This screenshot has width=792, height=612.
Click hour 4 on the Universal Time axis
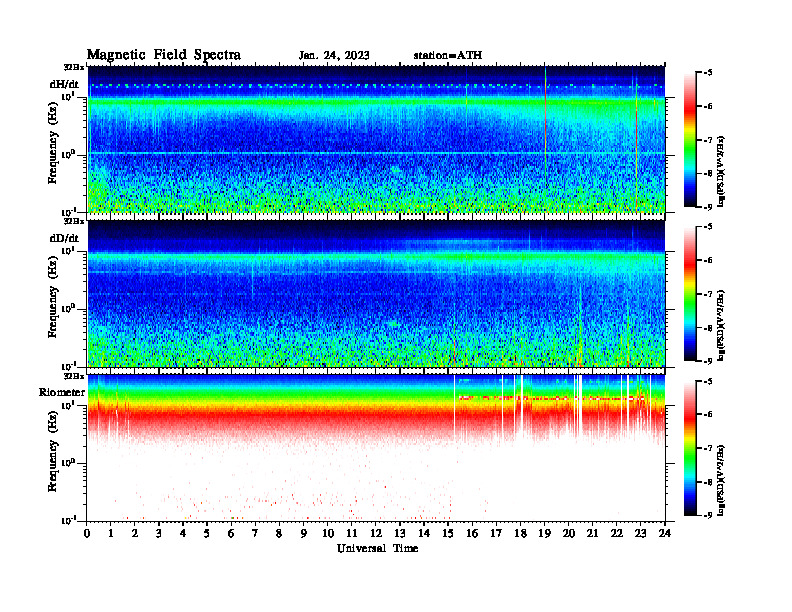tap(183, 533)
